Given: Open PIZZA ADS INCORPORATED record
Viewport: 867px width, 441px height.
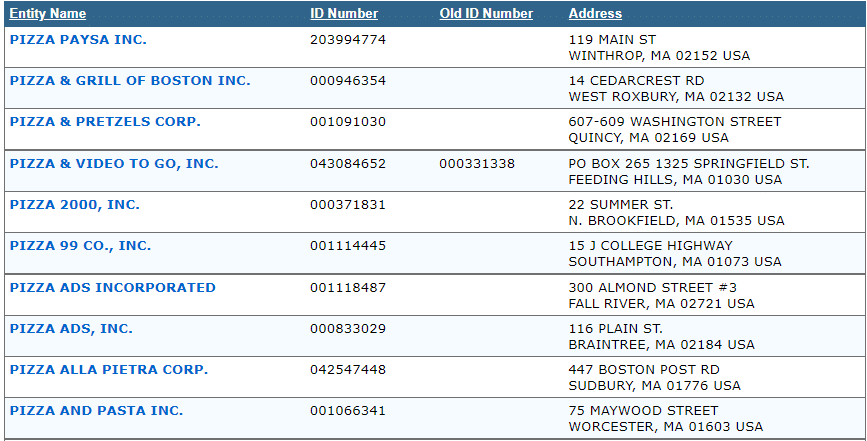Looking at the screenshot, I should tap(113, 288).
